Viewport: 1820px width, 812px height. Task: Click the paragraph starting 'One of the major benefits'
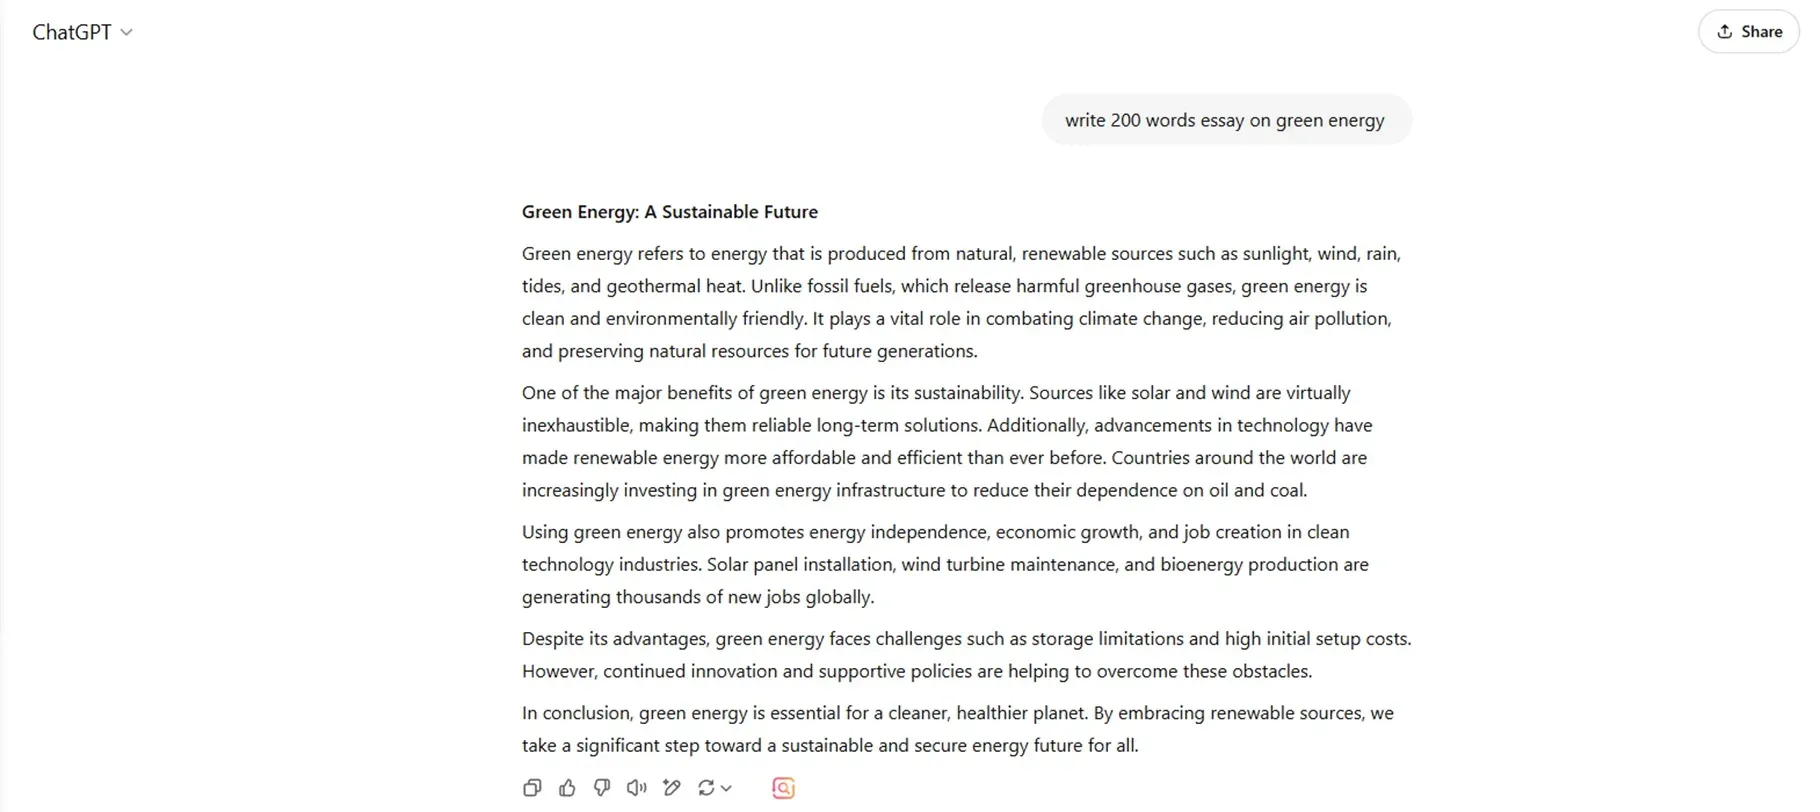[x=945, y=441]
